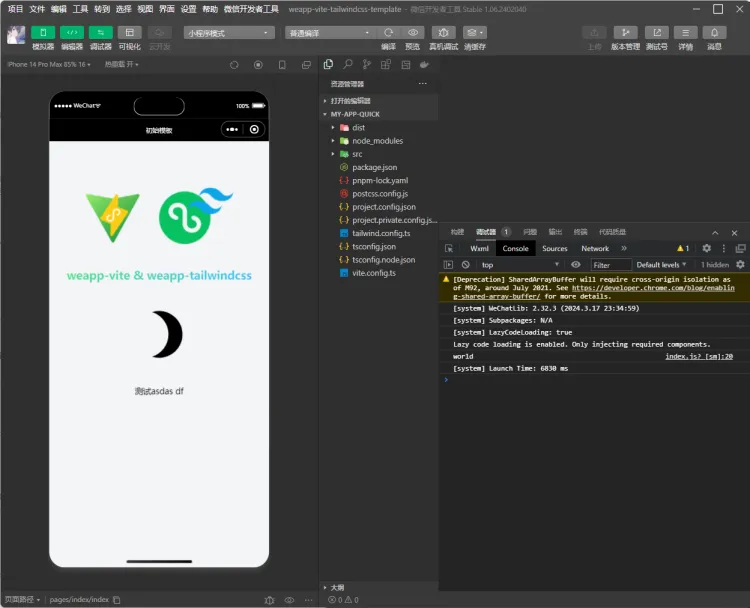The image size is (750, 608).
Task: Clear the console icon
Action: click(465, 265)
